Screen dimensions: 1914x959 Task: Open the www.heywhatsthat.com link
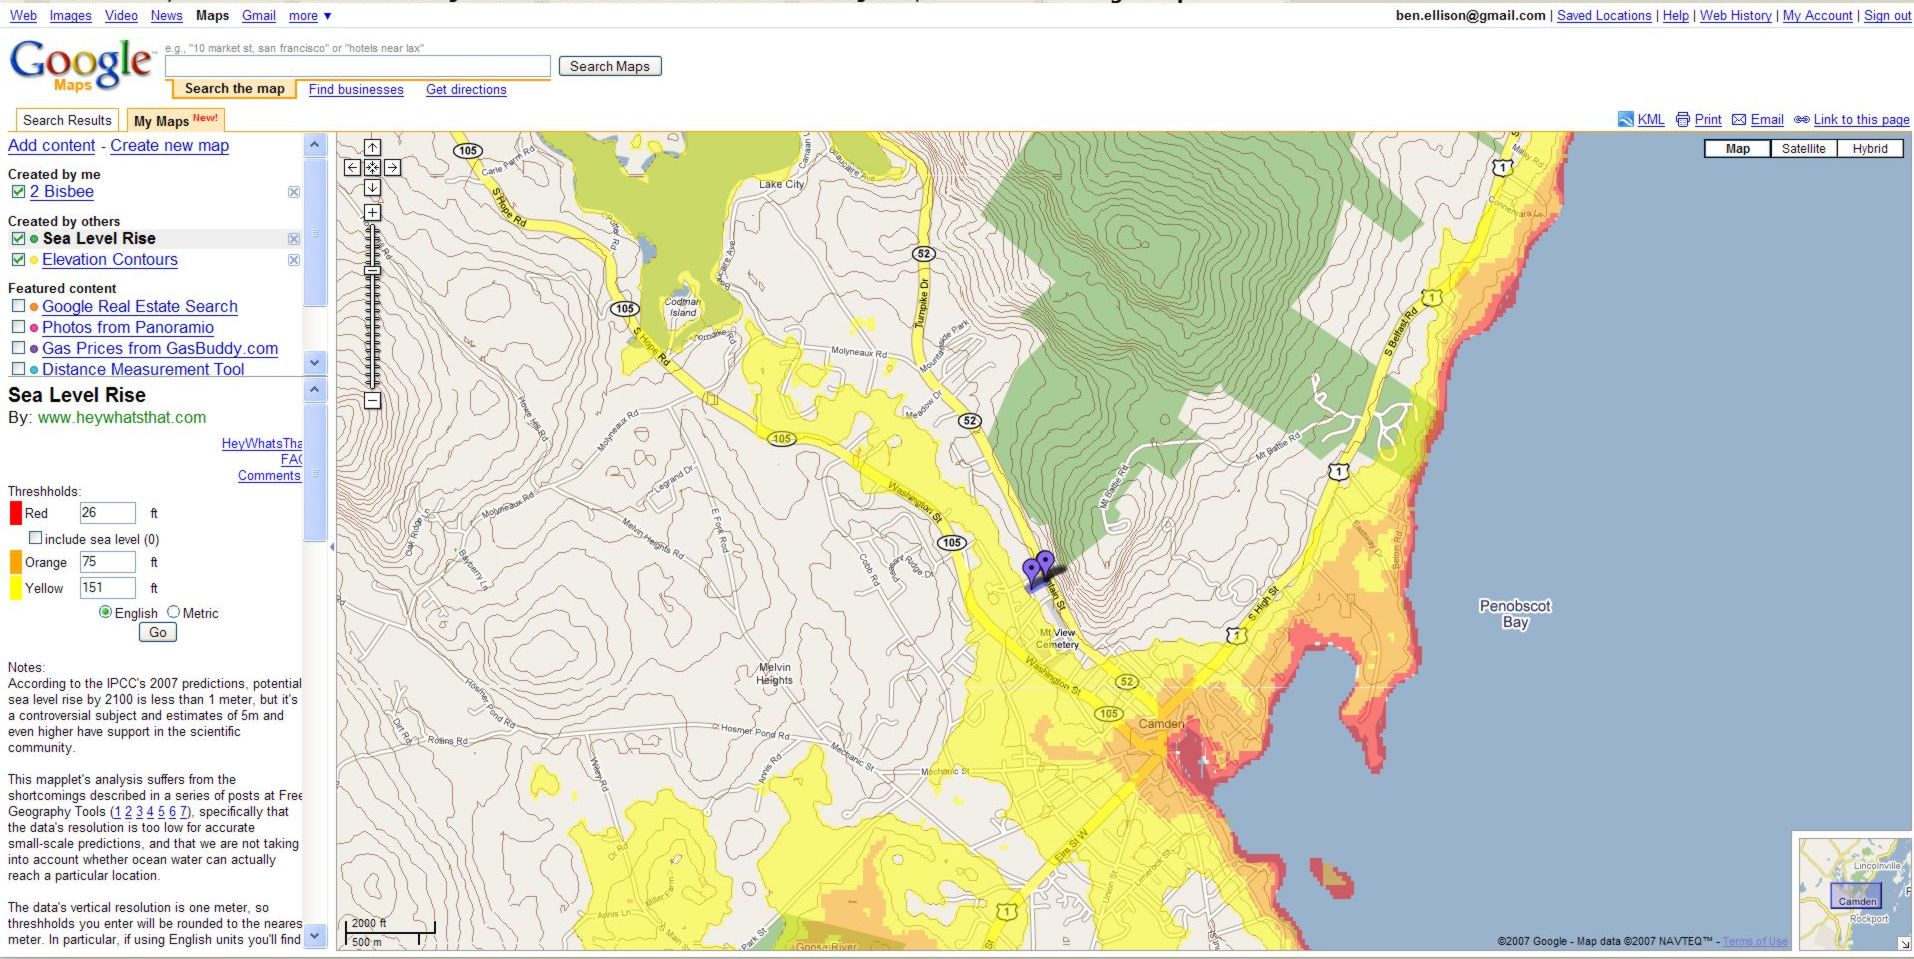pyautogui.click(x=122, y=418)
